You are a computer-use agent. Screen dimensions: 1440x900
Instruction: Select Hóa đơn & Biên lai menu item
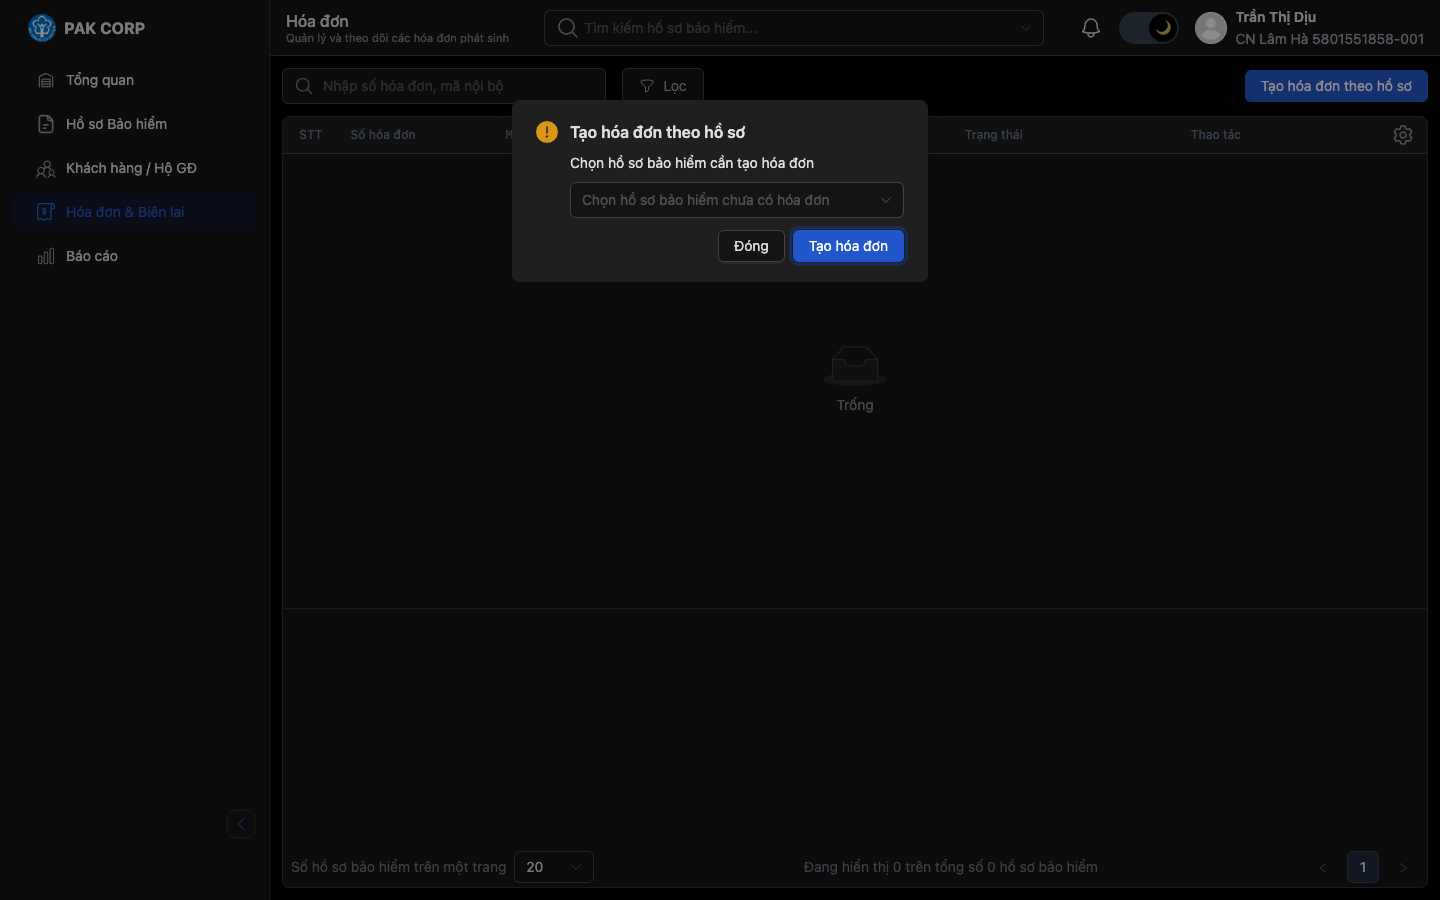135,212
